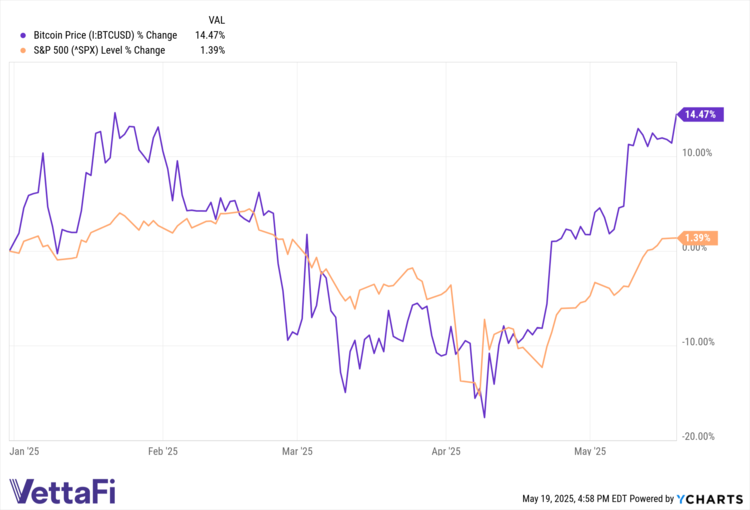Select the Feb '25 x-axis marker
The width and height of the screenshot is (750, 510).
click(162, 451)
